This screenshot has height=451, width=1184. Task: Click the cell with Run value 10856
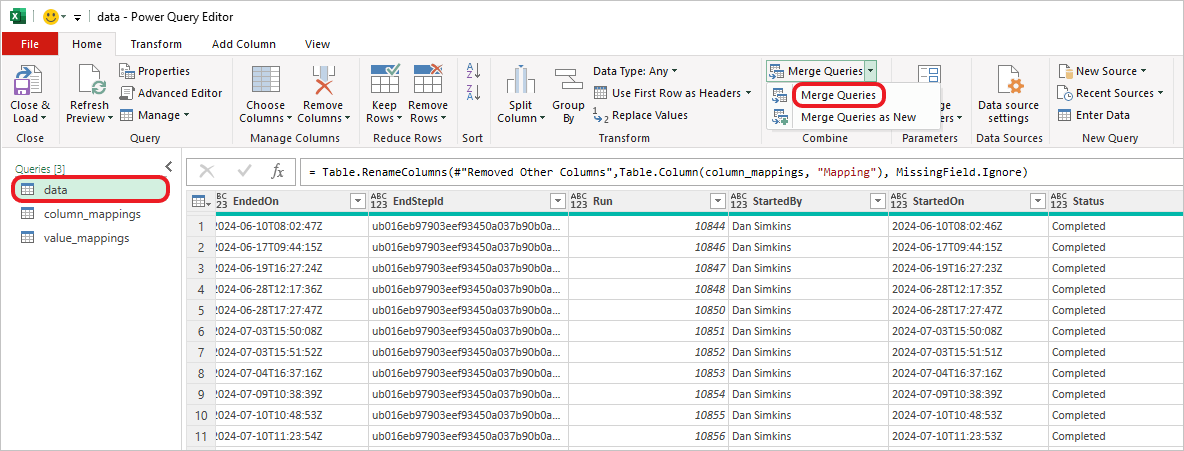coord(648,436)
